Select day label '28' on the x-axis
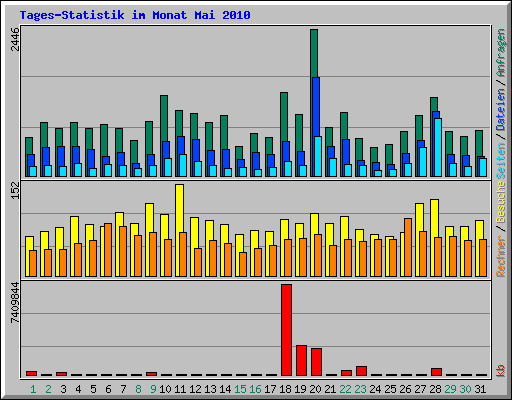This screenshot has height=400, width=512. tap(435, 389)
